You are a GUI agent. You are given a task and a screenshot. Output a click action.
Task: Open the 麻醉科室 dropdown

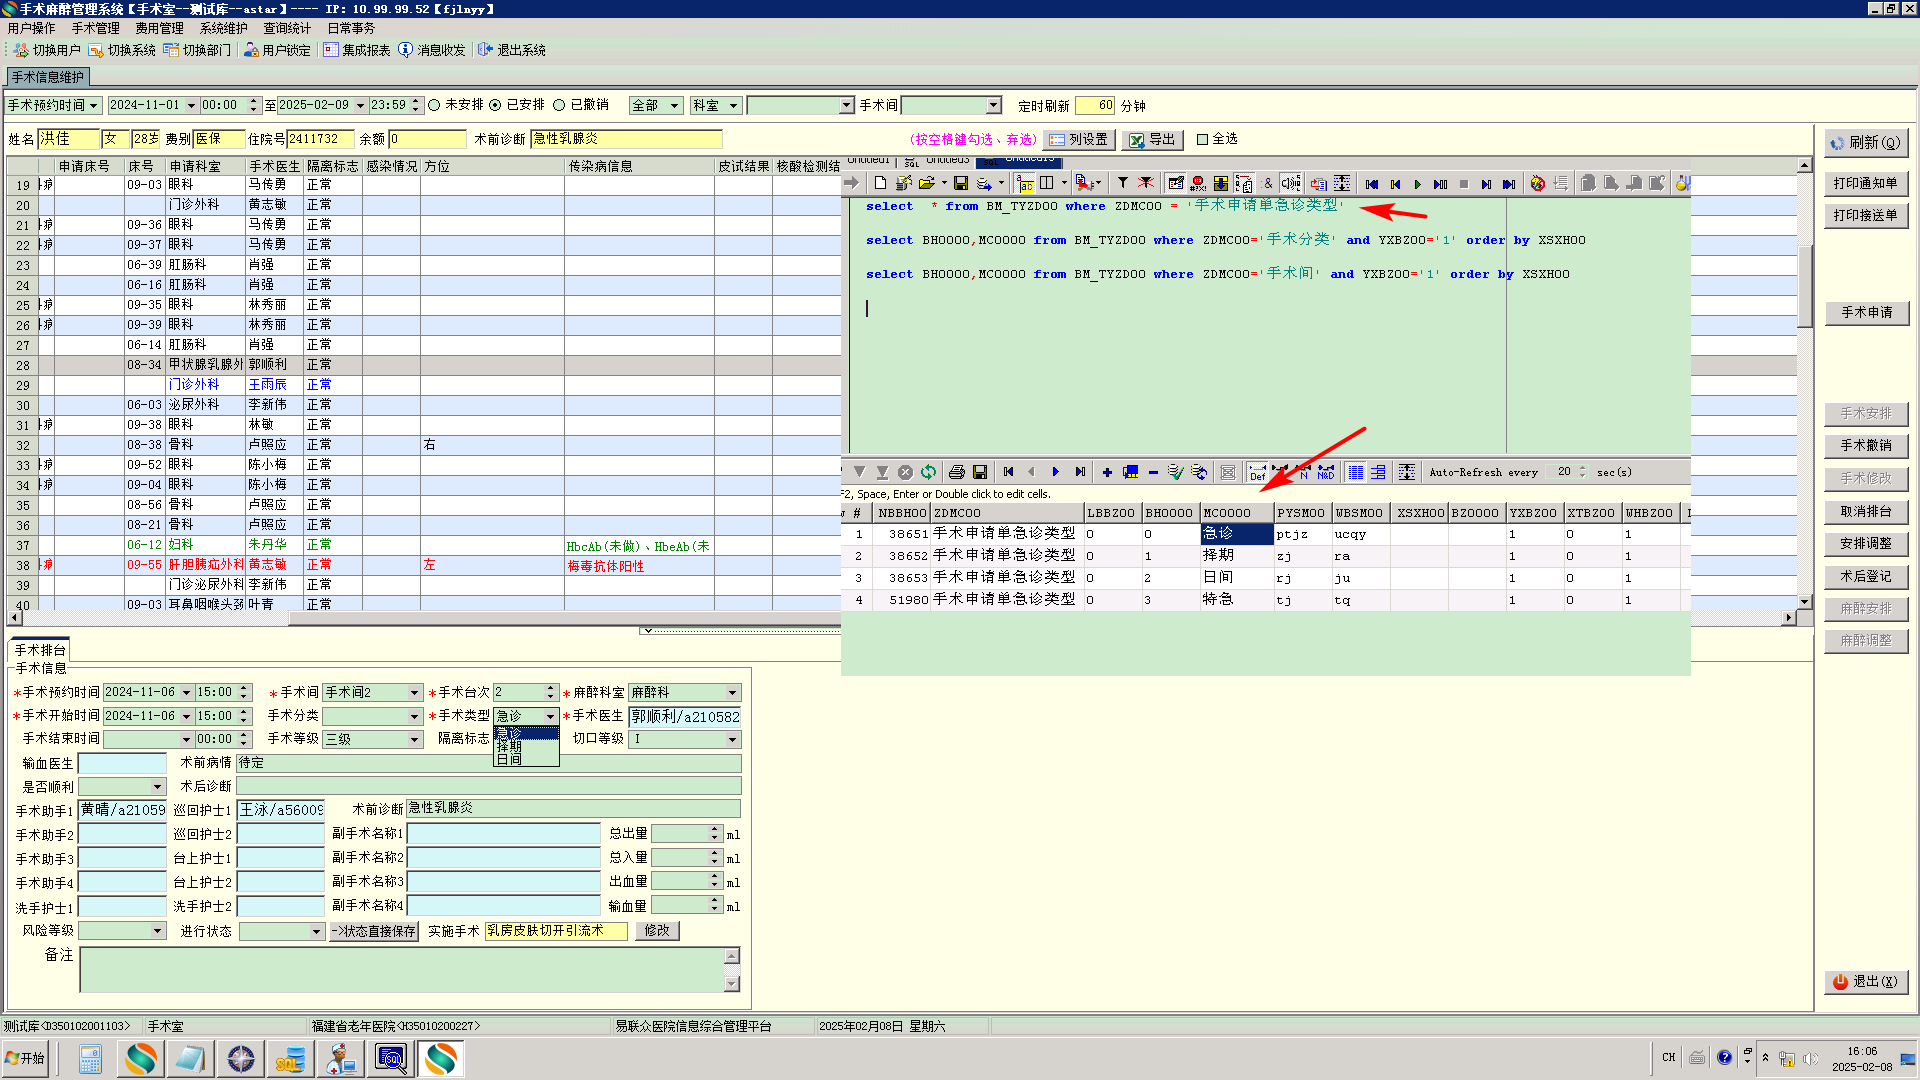[732, 693]
